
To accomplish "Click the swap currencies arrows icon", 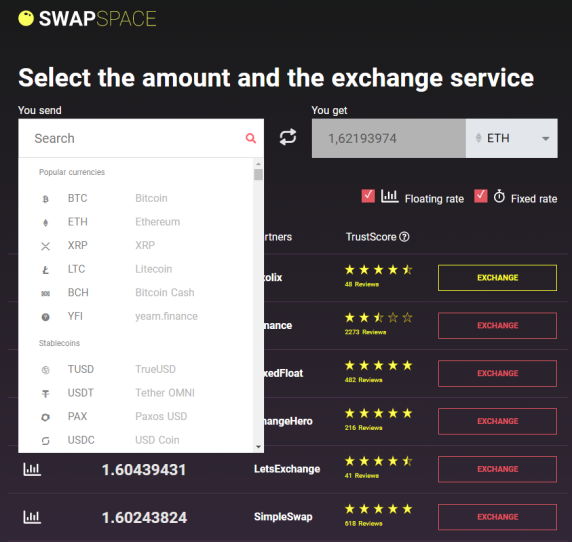I will 288,137.
